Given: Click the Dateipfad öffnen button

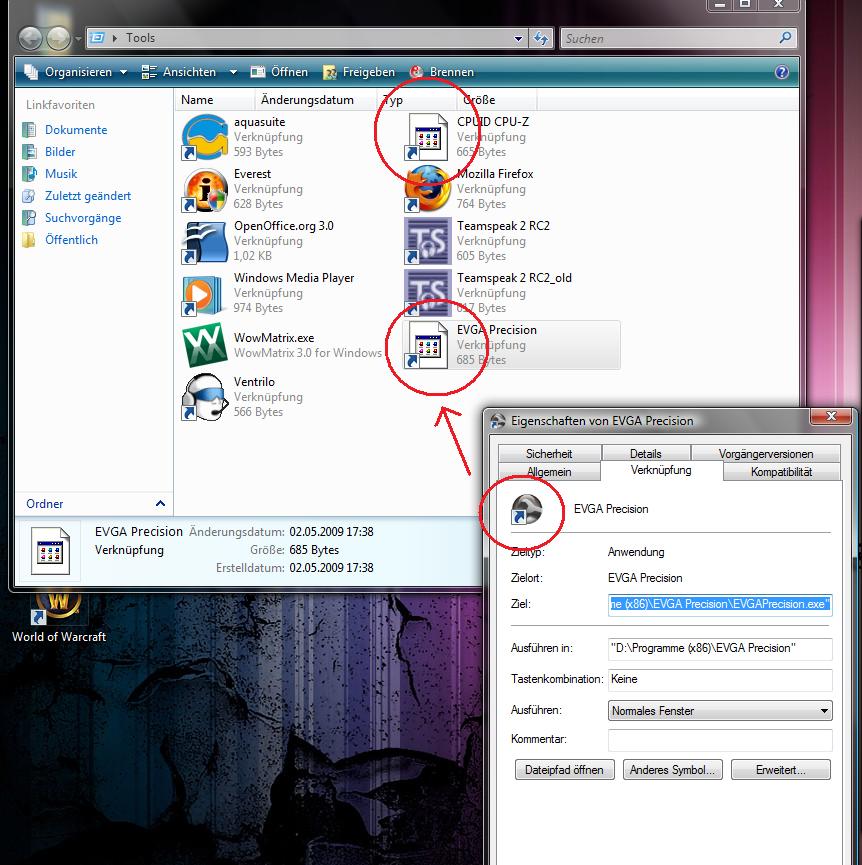Looking at the screenshot, I should coord(564,770).
